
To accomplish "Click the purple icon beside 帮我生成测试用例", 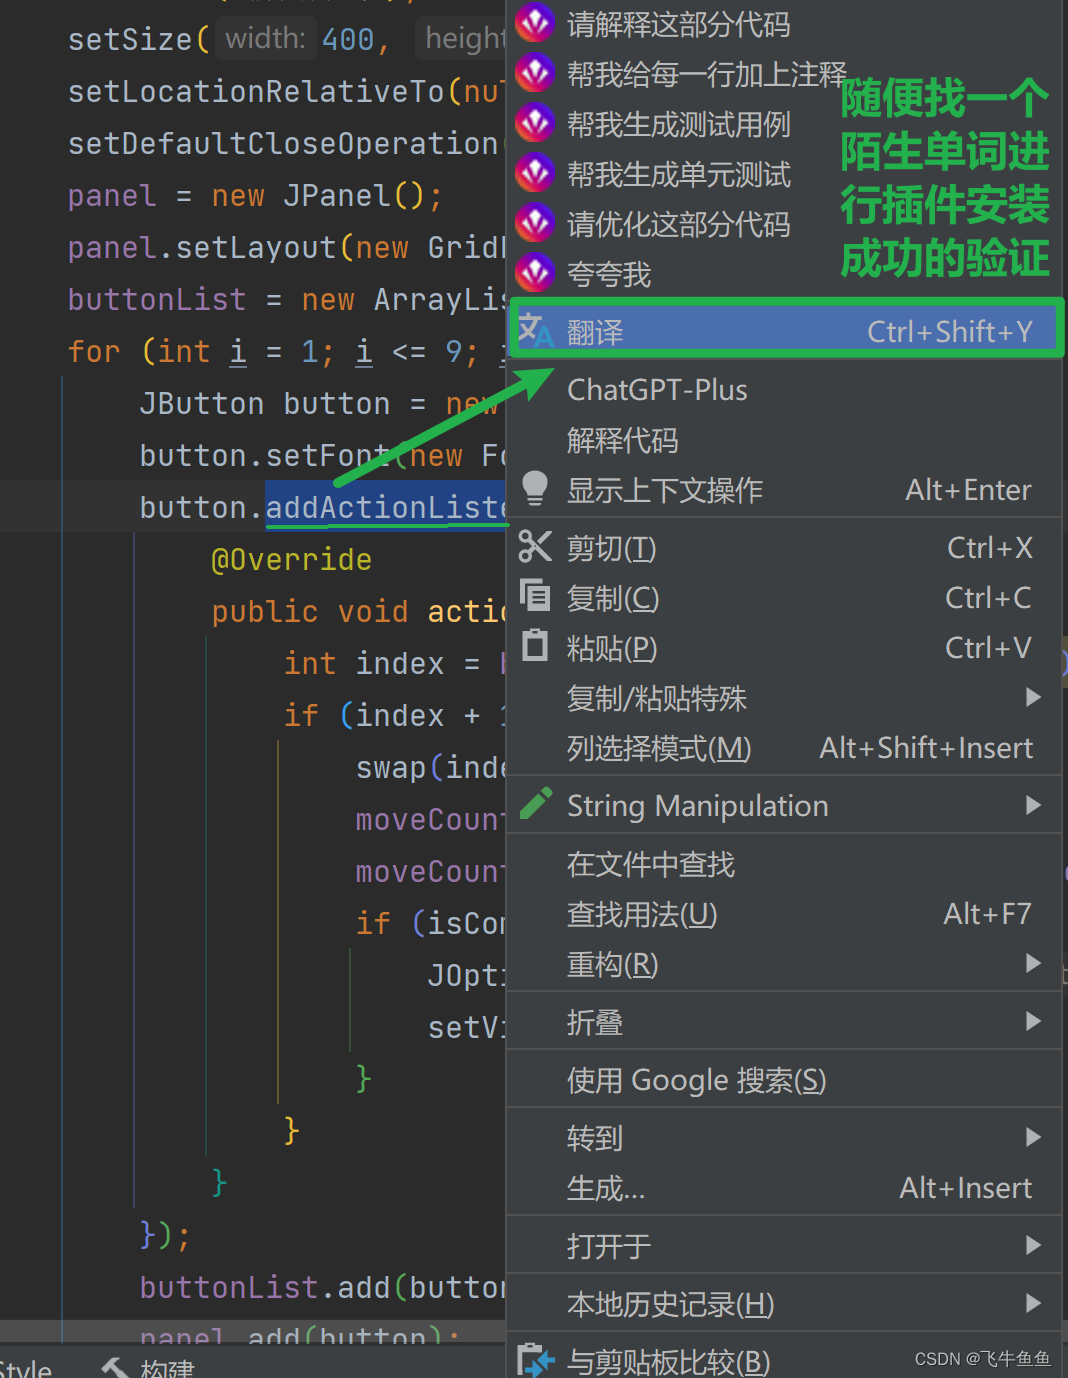I will coord(535,122).
